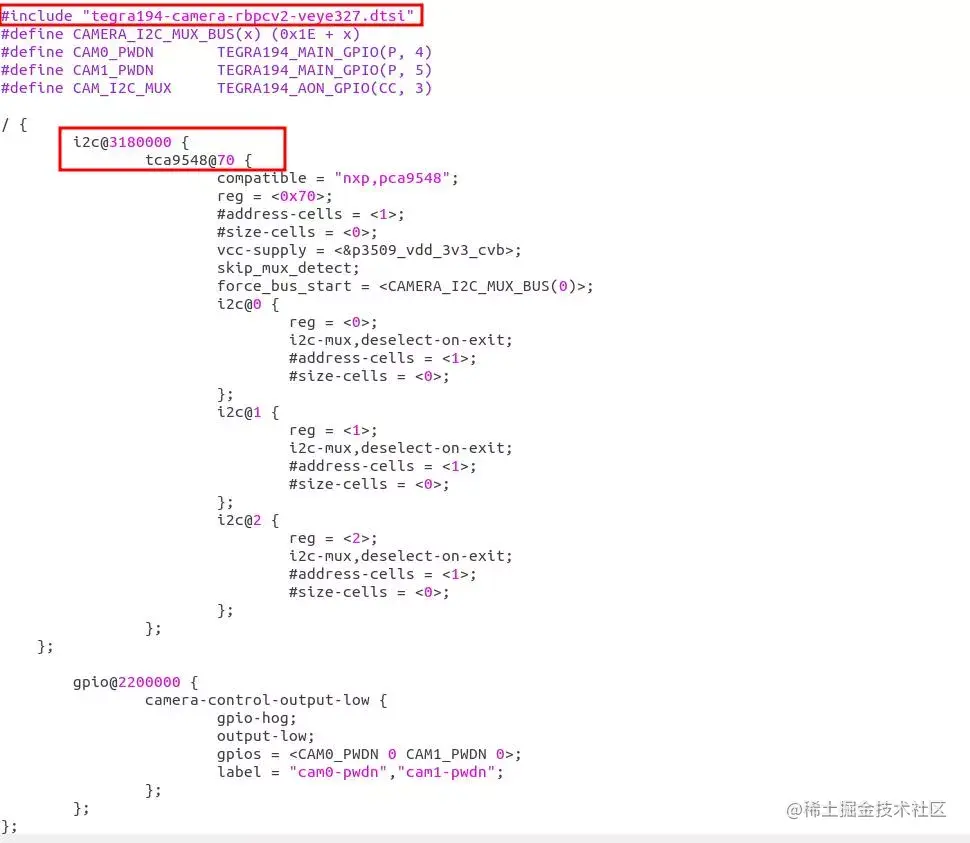Click the CAMERA_I2C_MUX_BUS(x) define line

tap(180, 34)
